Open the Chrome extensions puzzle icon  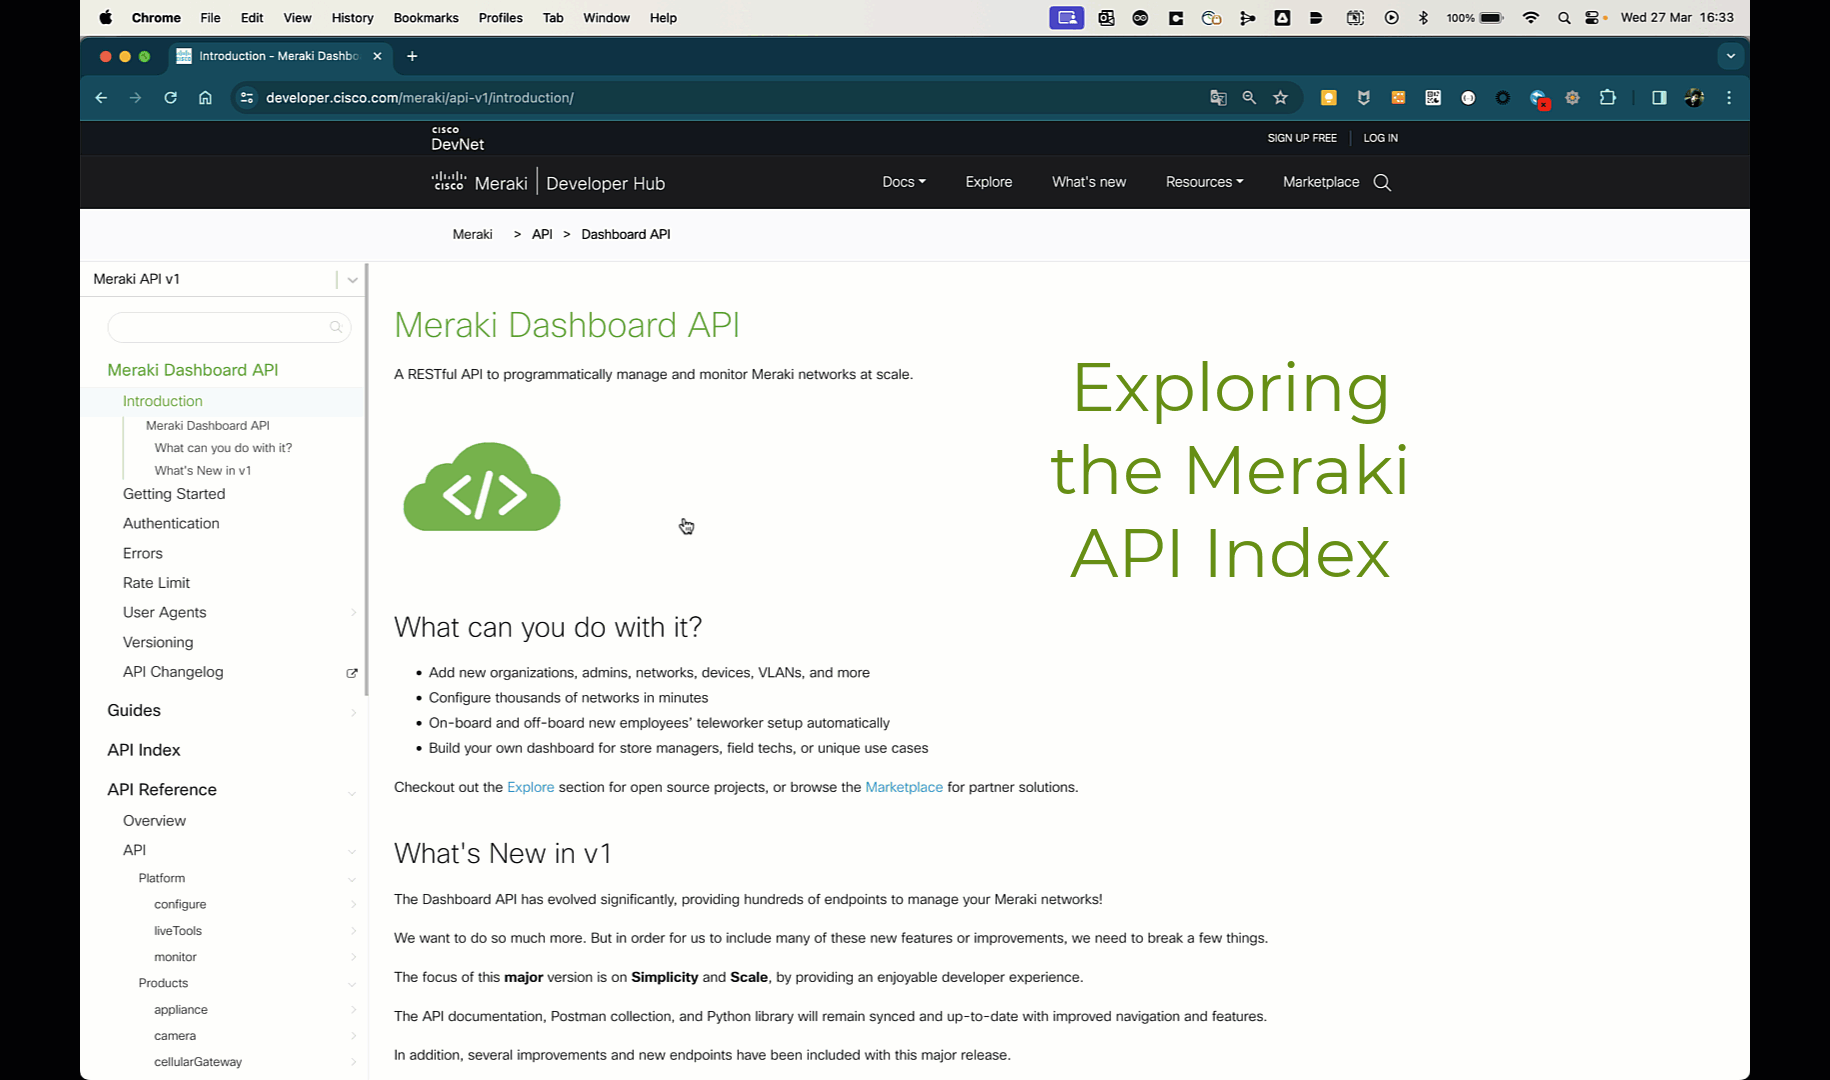[x=1607, y=97]
